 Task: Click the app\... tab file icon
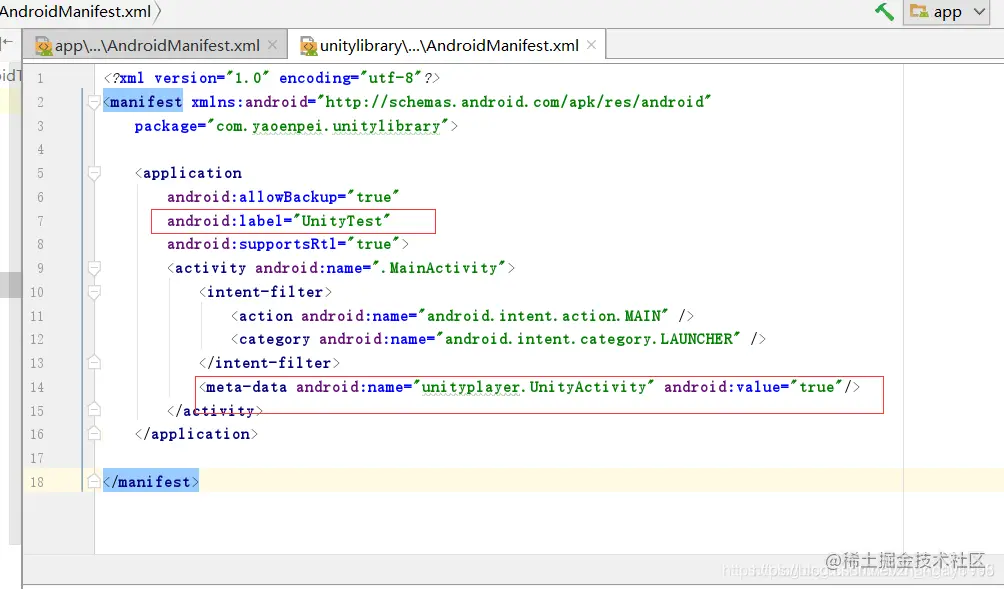[44, 46]
